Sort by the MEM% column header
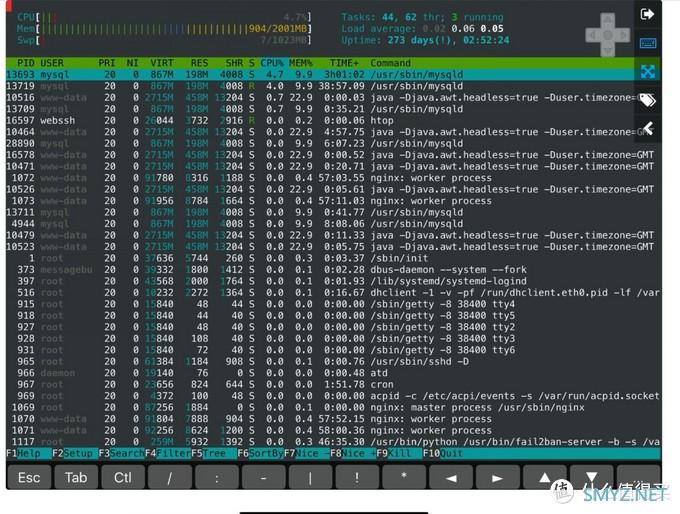 click(x=301, y=63)
